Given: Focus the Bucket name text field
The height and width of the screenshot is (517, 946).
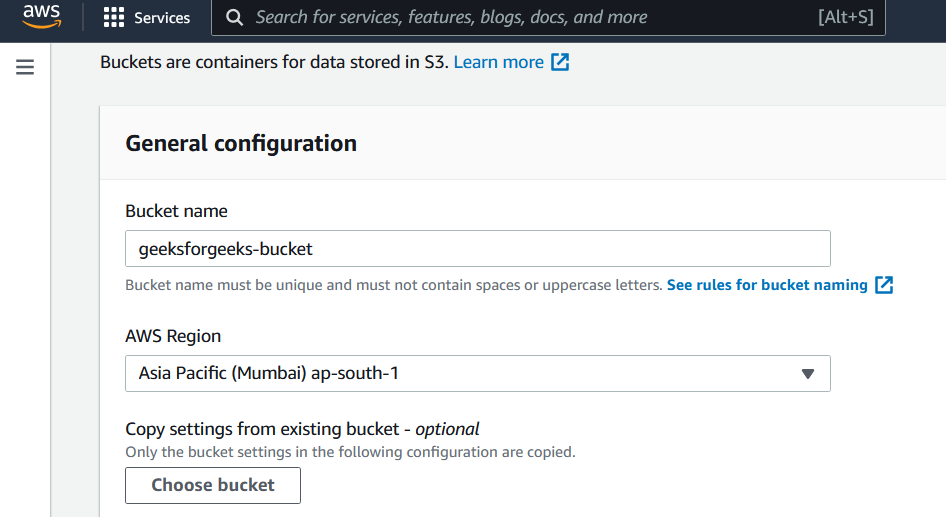Looking at the screenshot, I should click(x=477, y=248).
